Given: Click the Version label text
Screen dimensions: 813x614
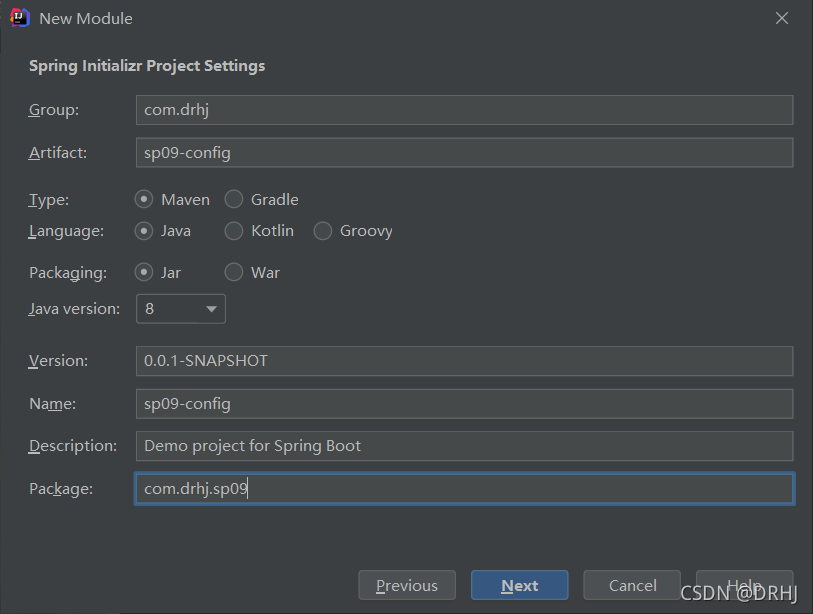Looking at the screenshot, I should pos(59,361).
